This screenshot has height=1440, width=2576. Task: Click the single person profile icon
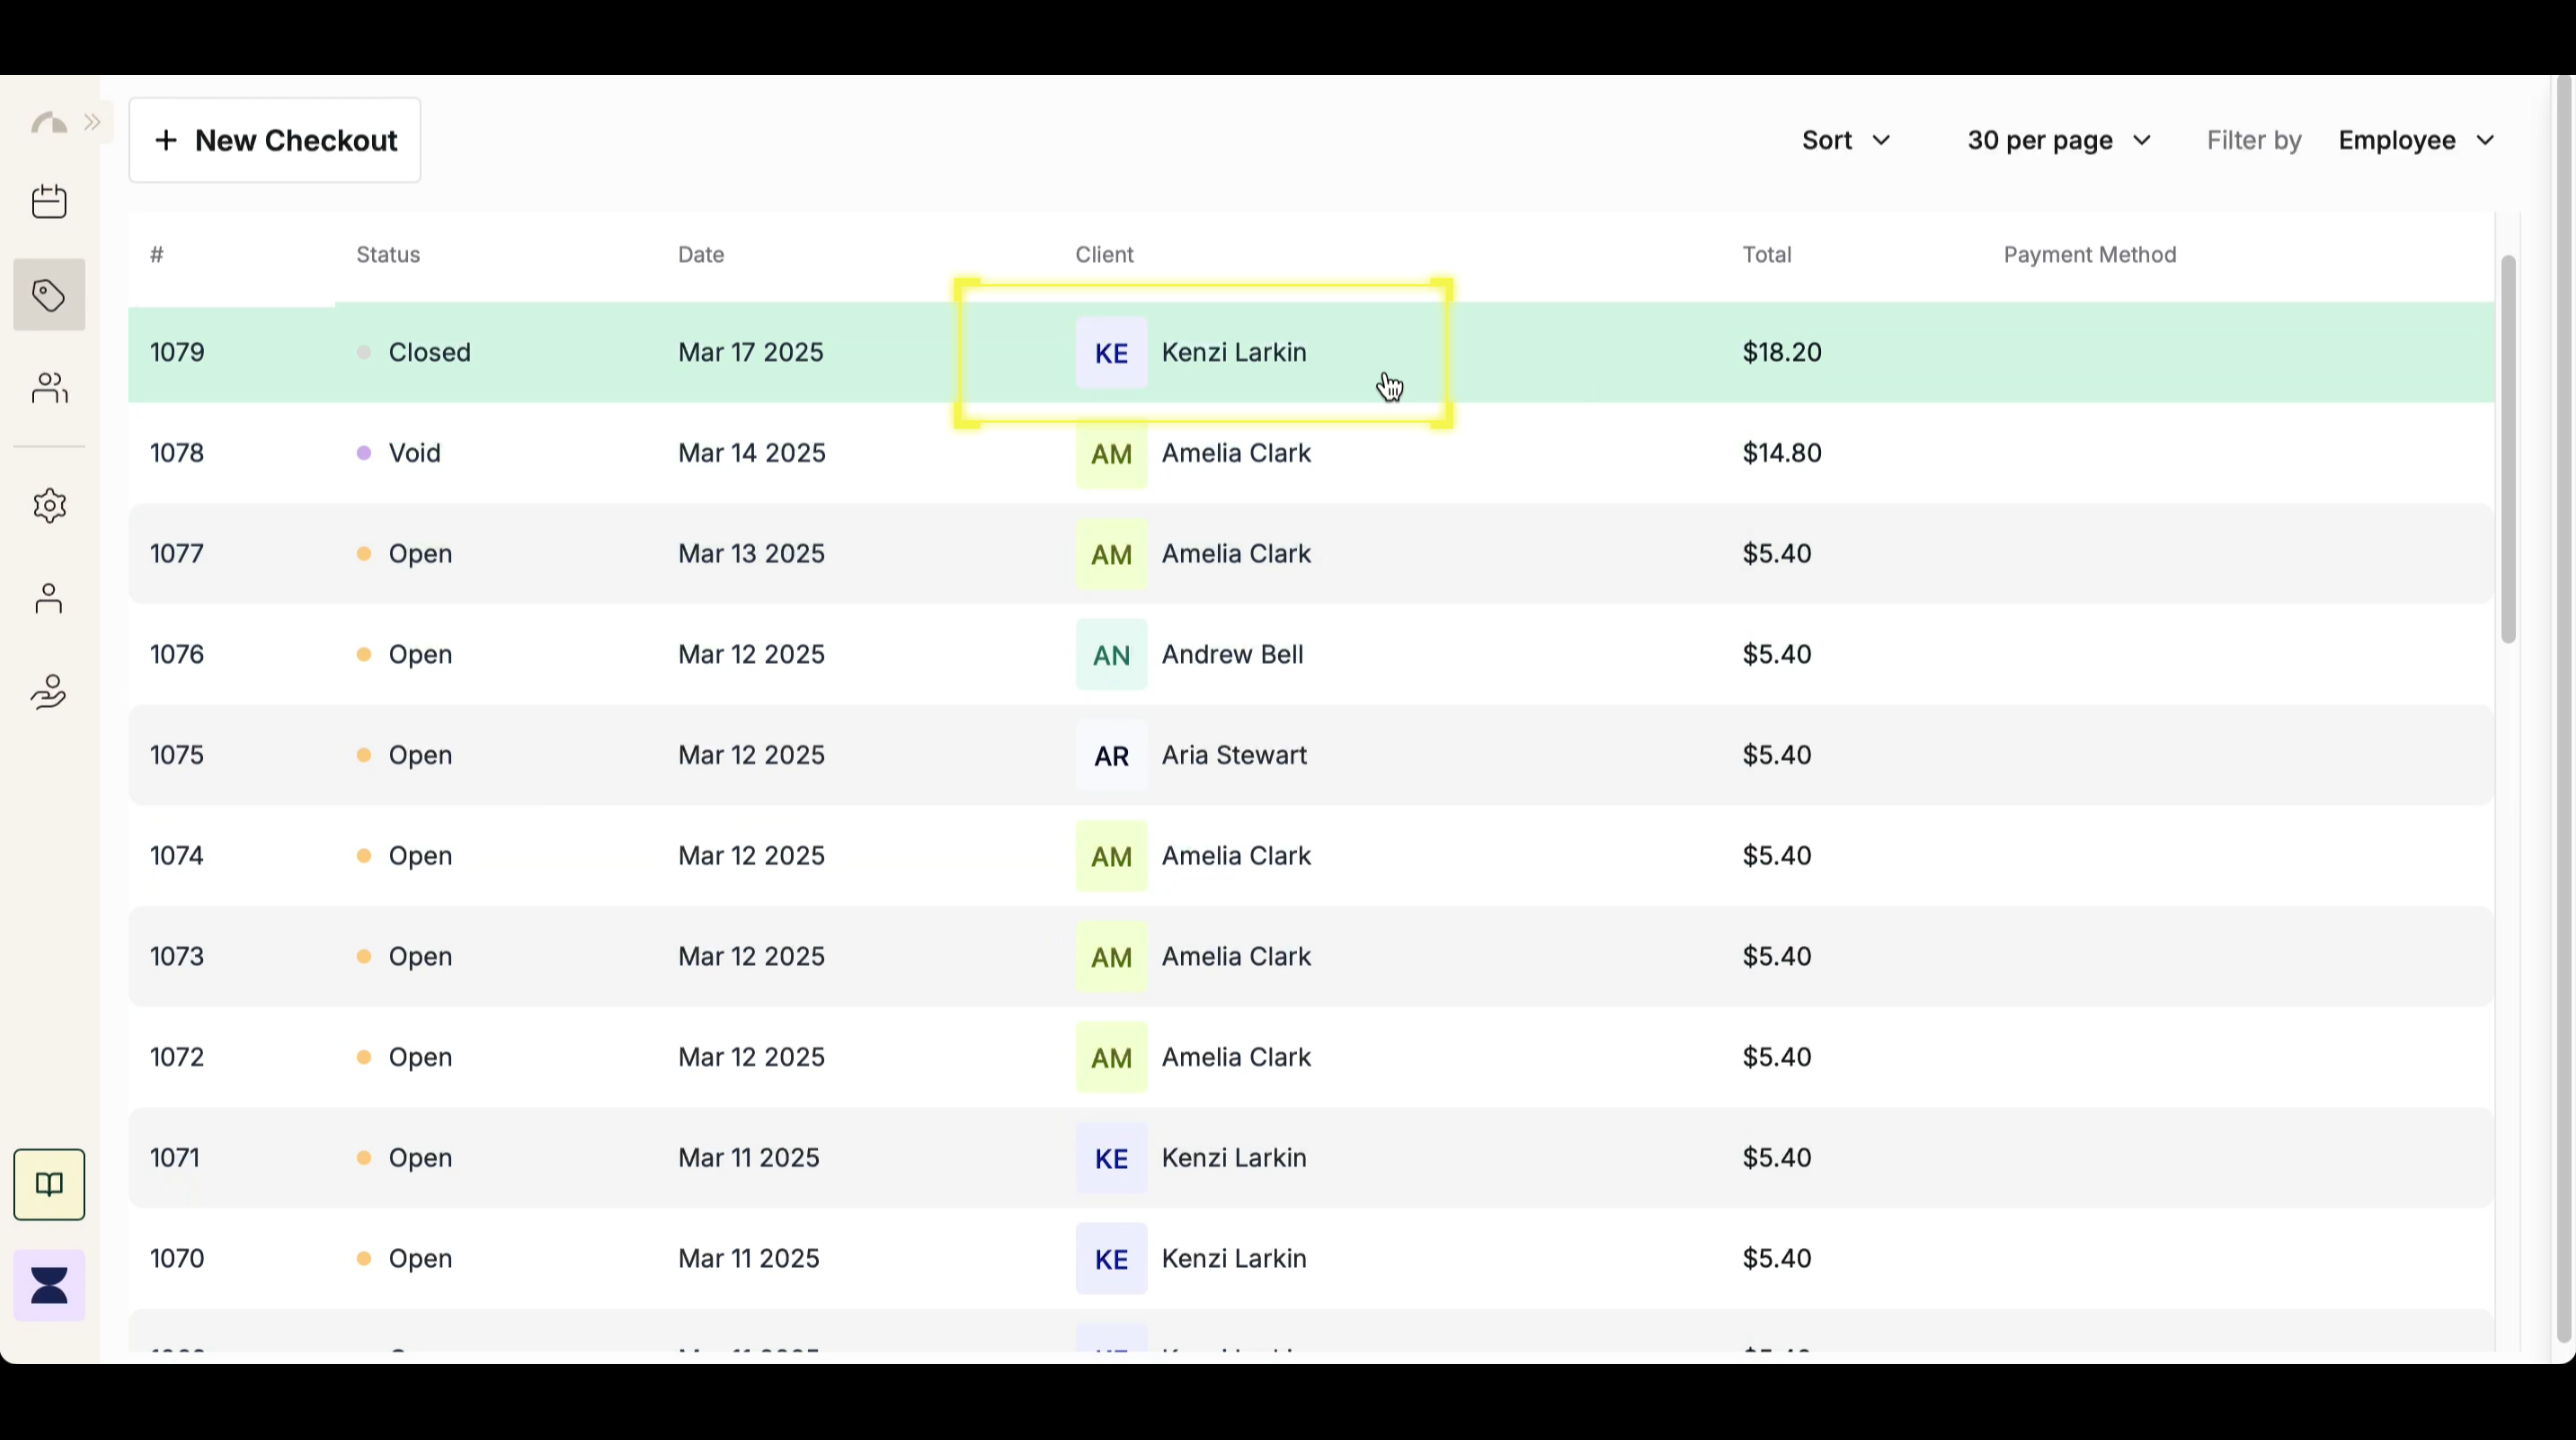click(49, 598)
